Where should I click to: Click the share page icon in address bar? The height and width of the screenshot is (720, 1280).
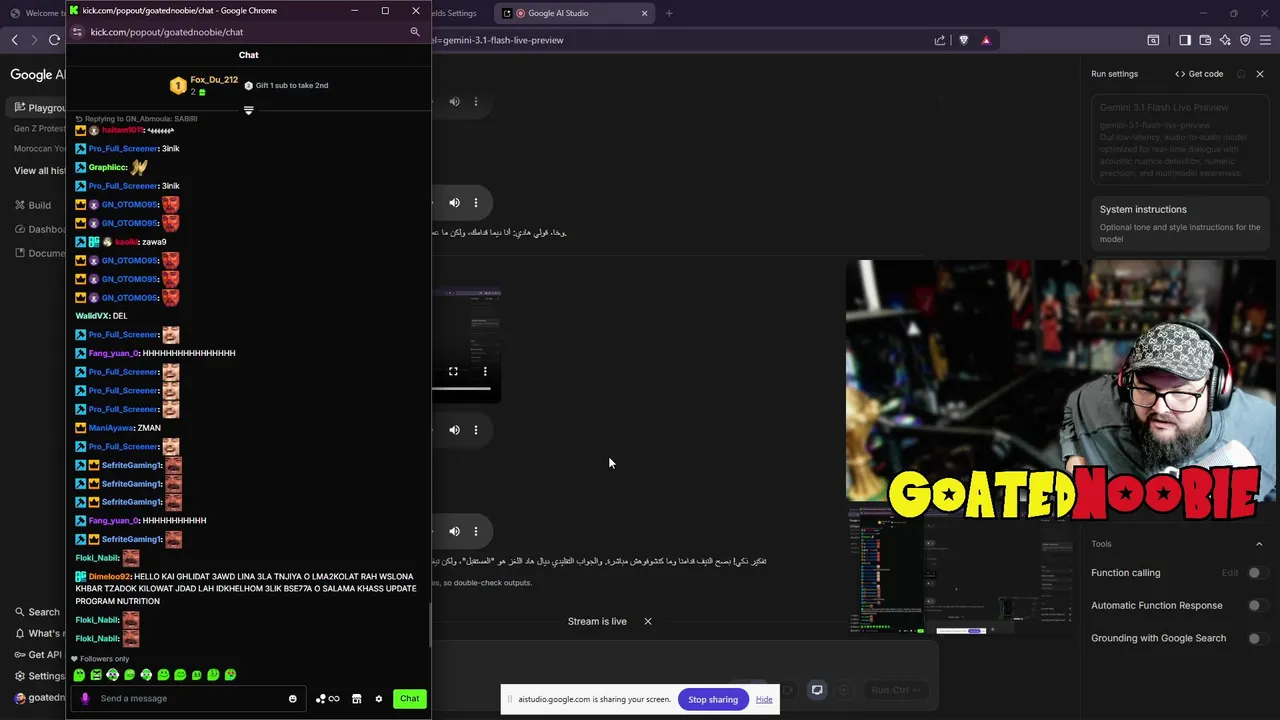click(940, 40)
